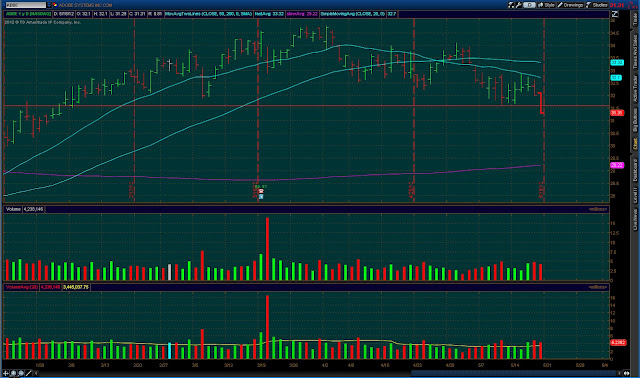This screenshot has width=640, height=378.
Task: Click the symbol input field showing ADBE
Action: coord(26,5)
